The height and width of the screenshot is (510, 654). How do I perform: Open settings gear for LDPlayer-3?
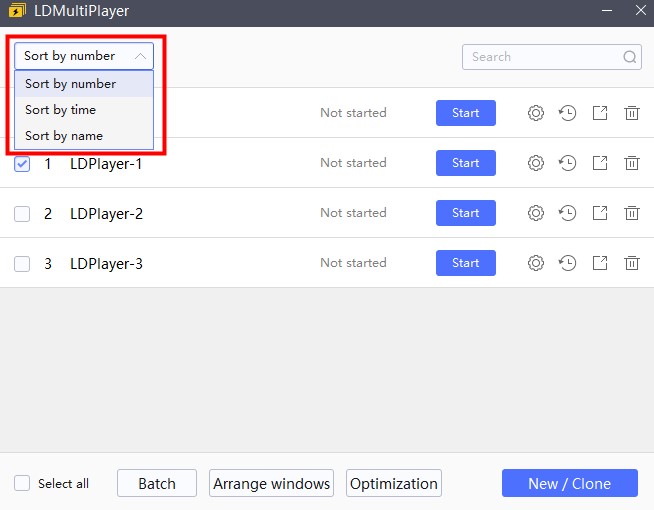[536, 263]
